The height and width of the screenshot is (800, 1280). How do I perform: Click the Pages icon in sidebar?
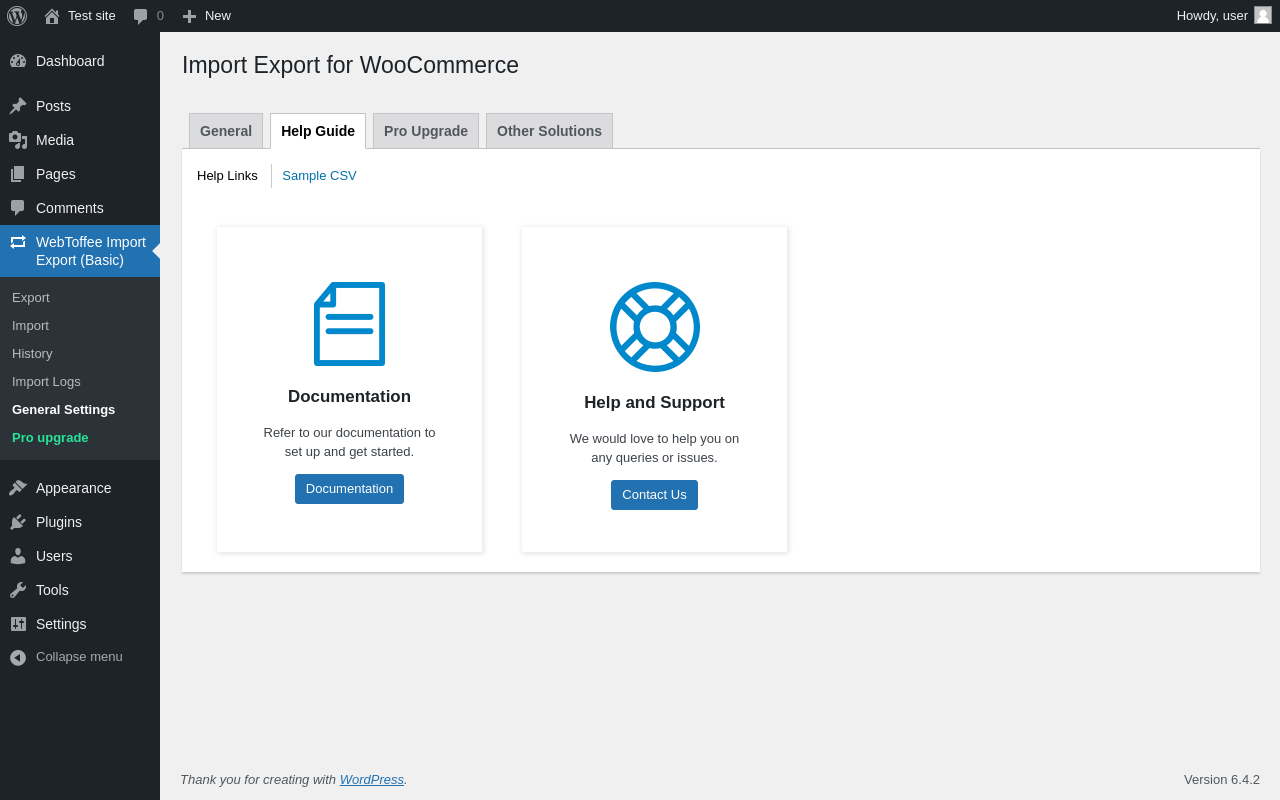click(x=18, y=174)
